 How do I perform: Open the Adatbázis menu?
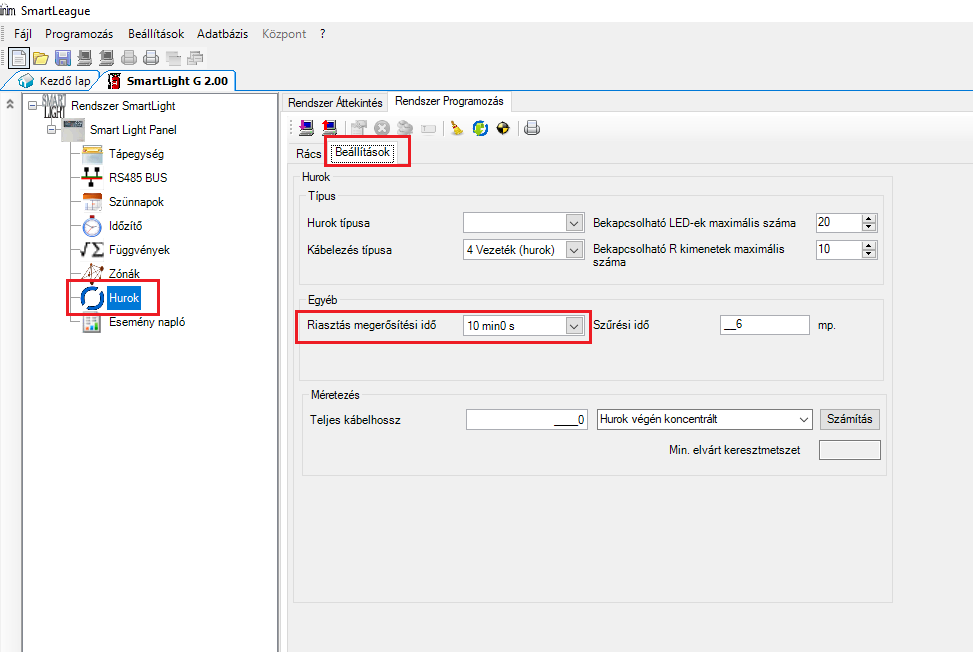222,34
